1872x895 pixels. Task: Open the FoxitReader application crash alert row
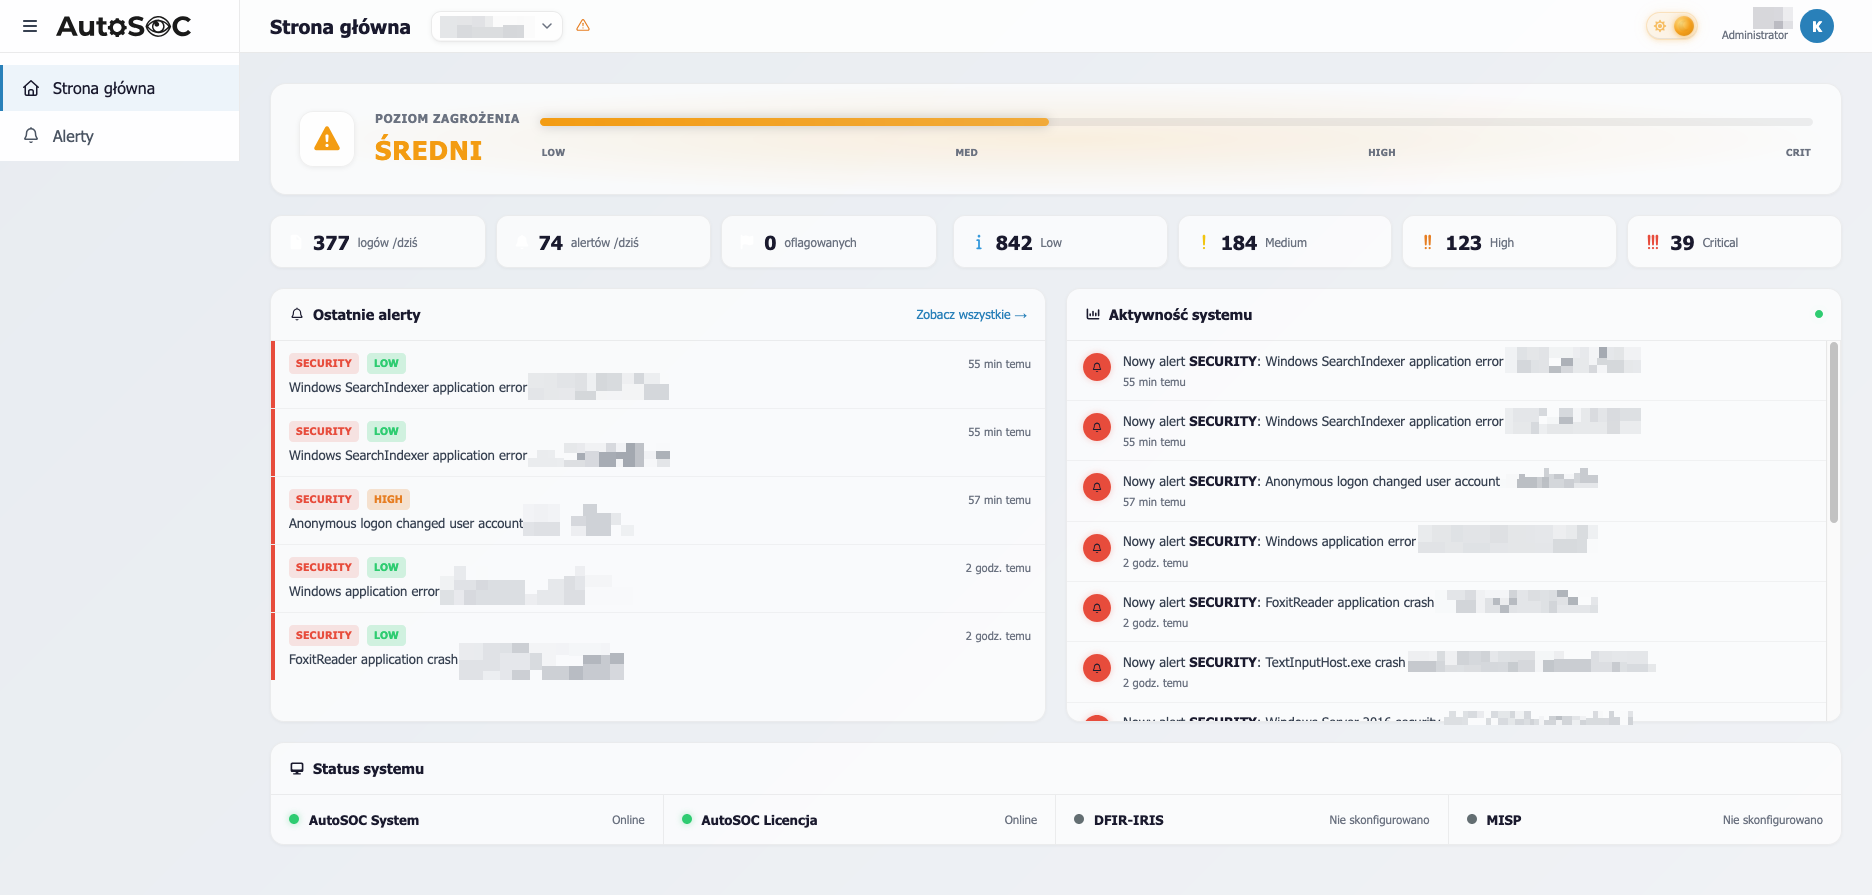click(x=658, y=647)
